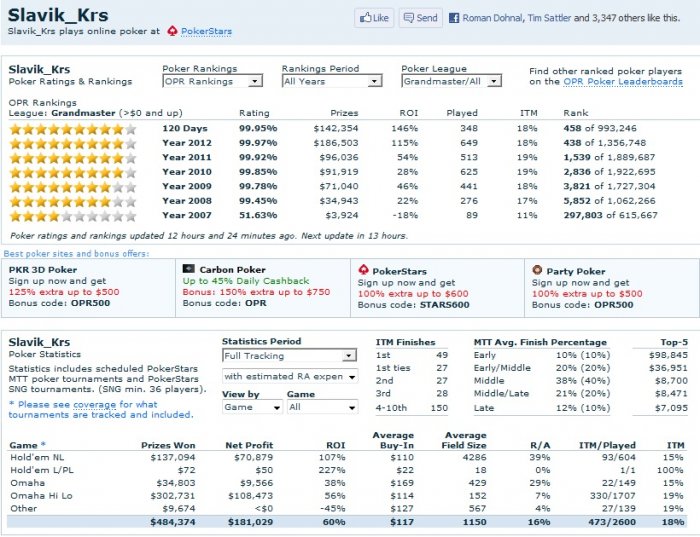Image resolution: width=700 pixels, height=537 pixels.
Task: Open the PokerStars link in the header
Action: click(x=206, y=31)
